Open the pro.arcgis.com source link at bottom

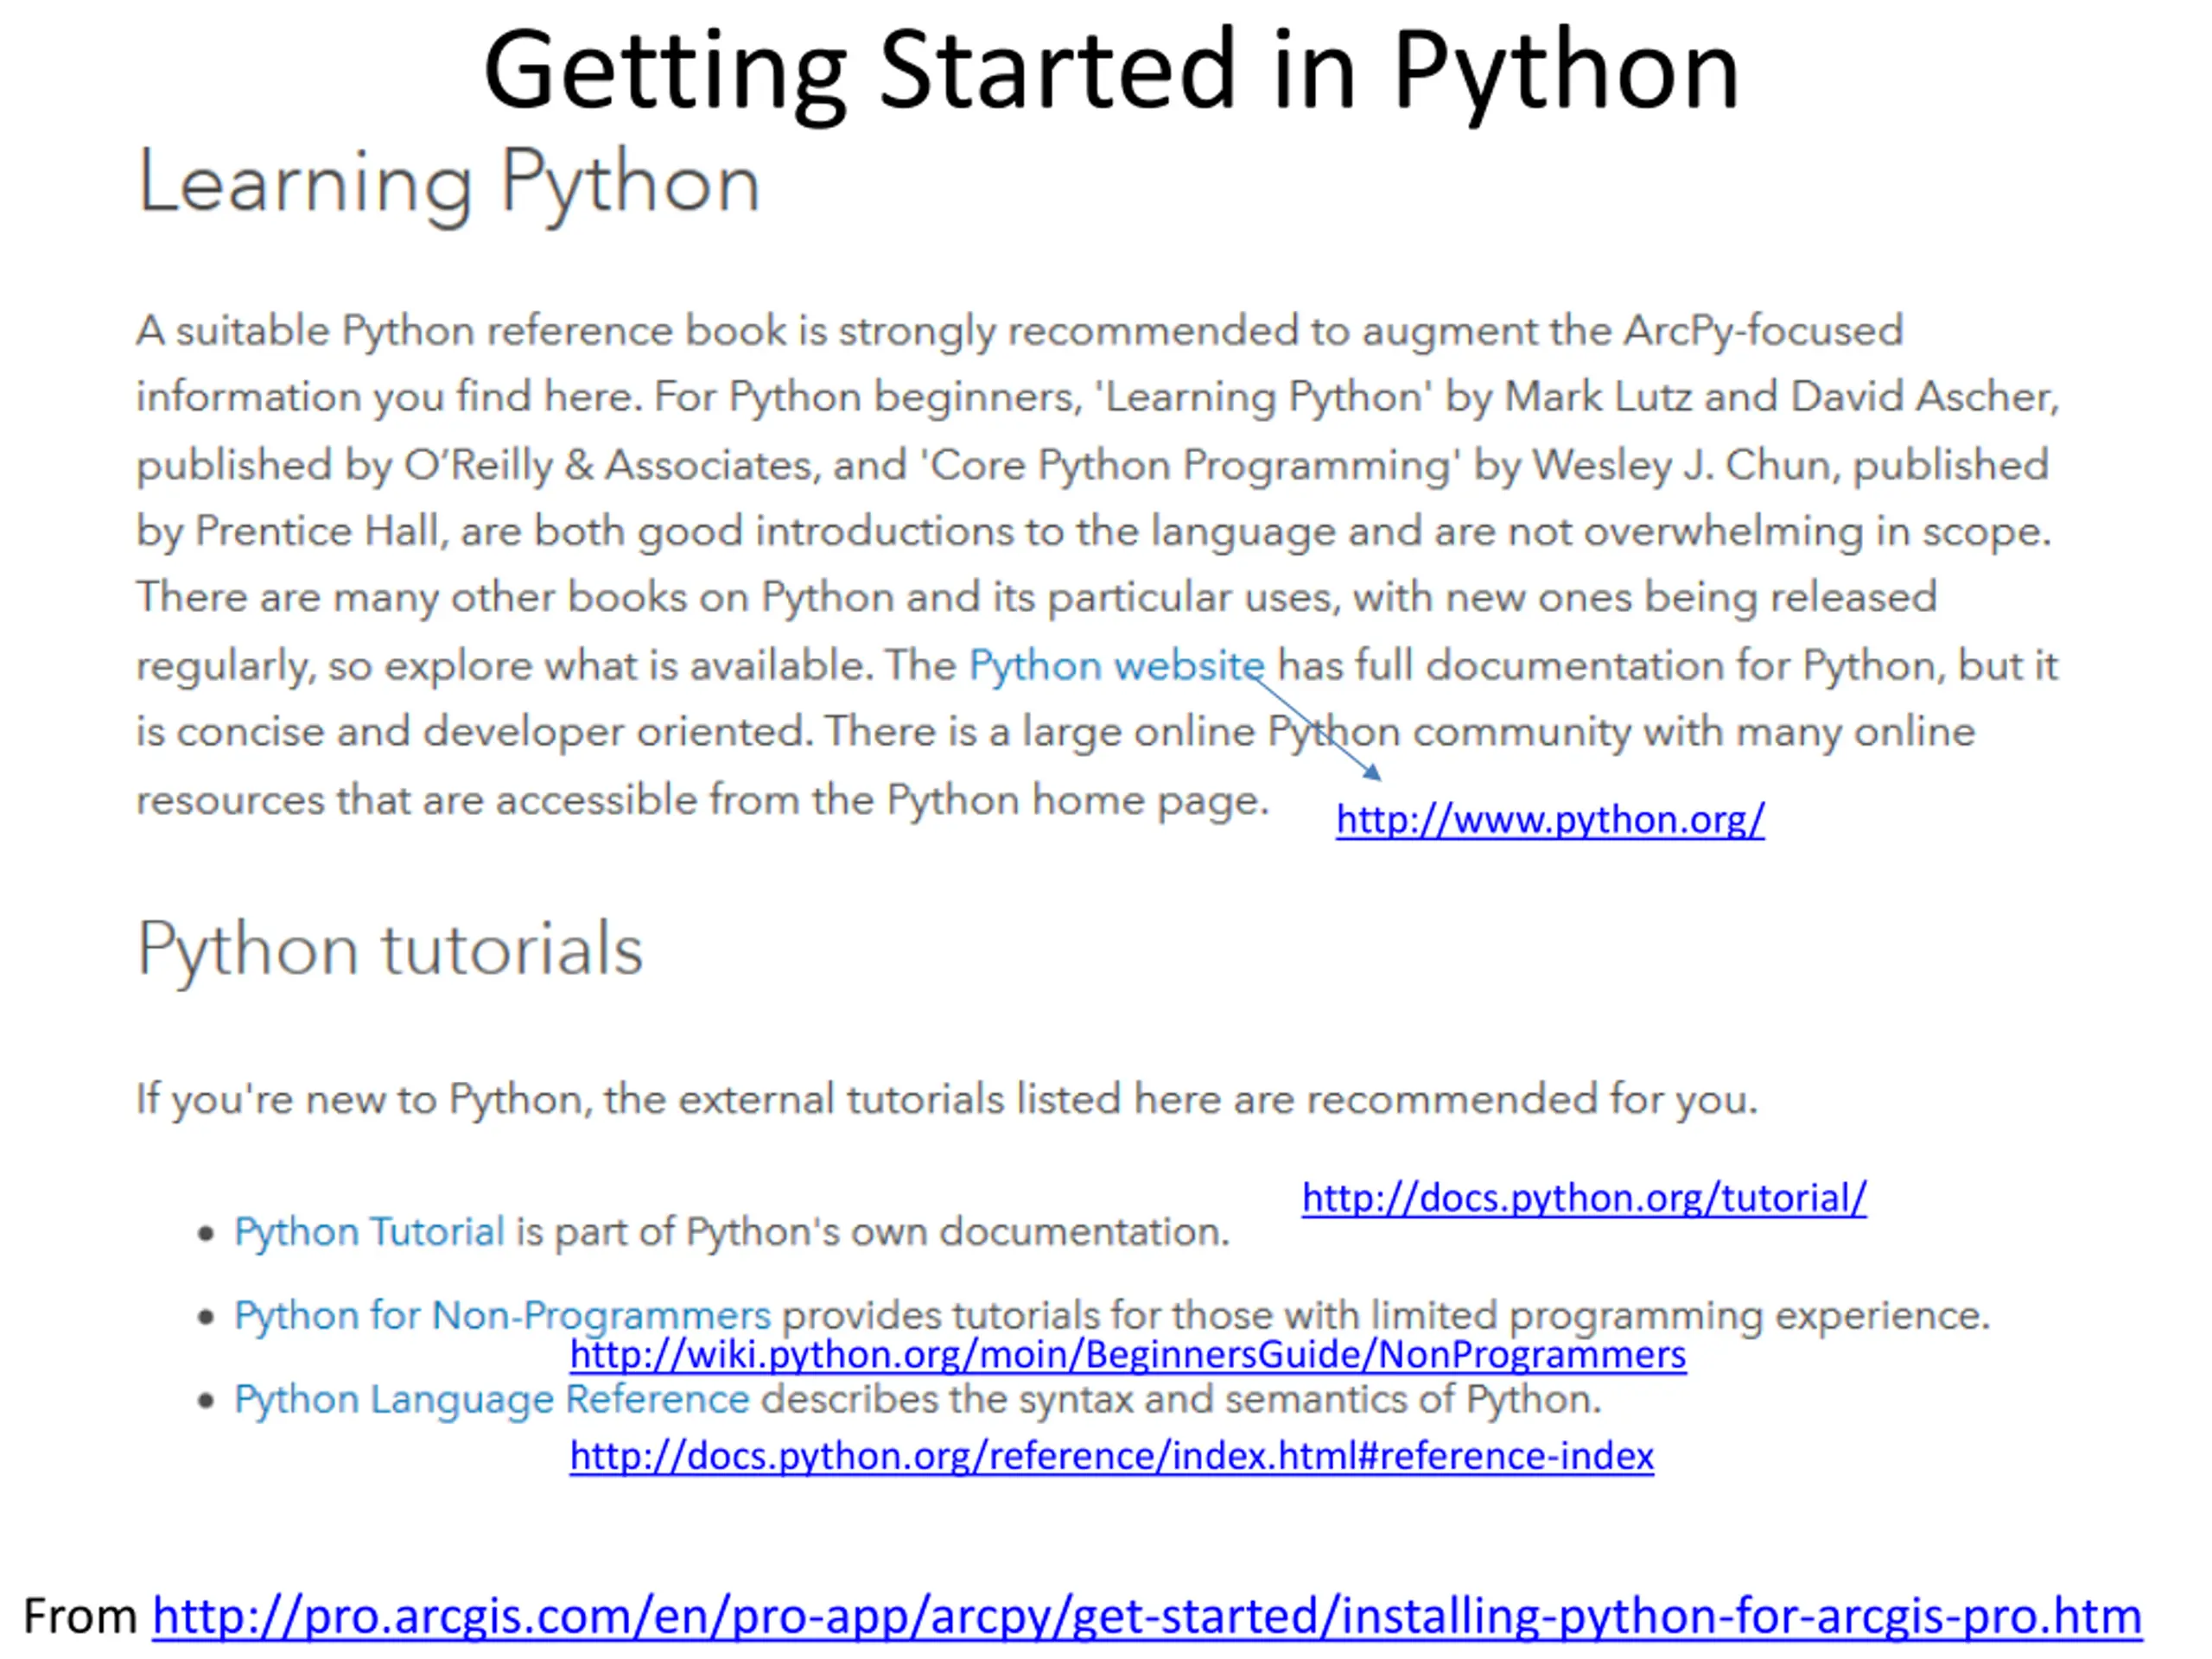click(x=1147, y=1617)
